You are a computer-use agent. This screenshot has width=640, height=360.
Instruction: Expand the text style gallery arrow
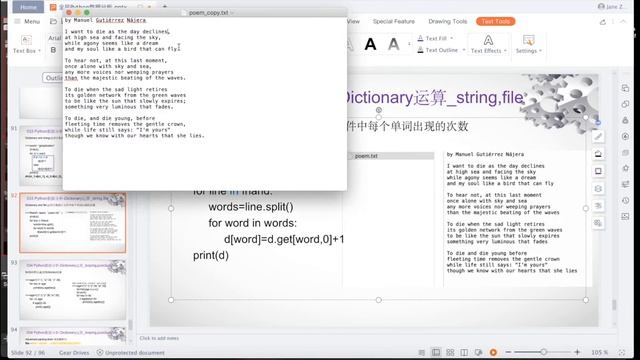[409, 44]
